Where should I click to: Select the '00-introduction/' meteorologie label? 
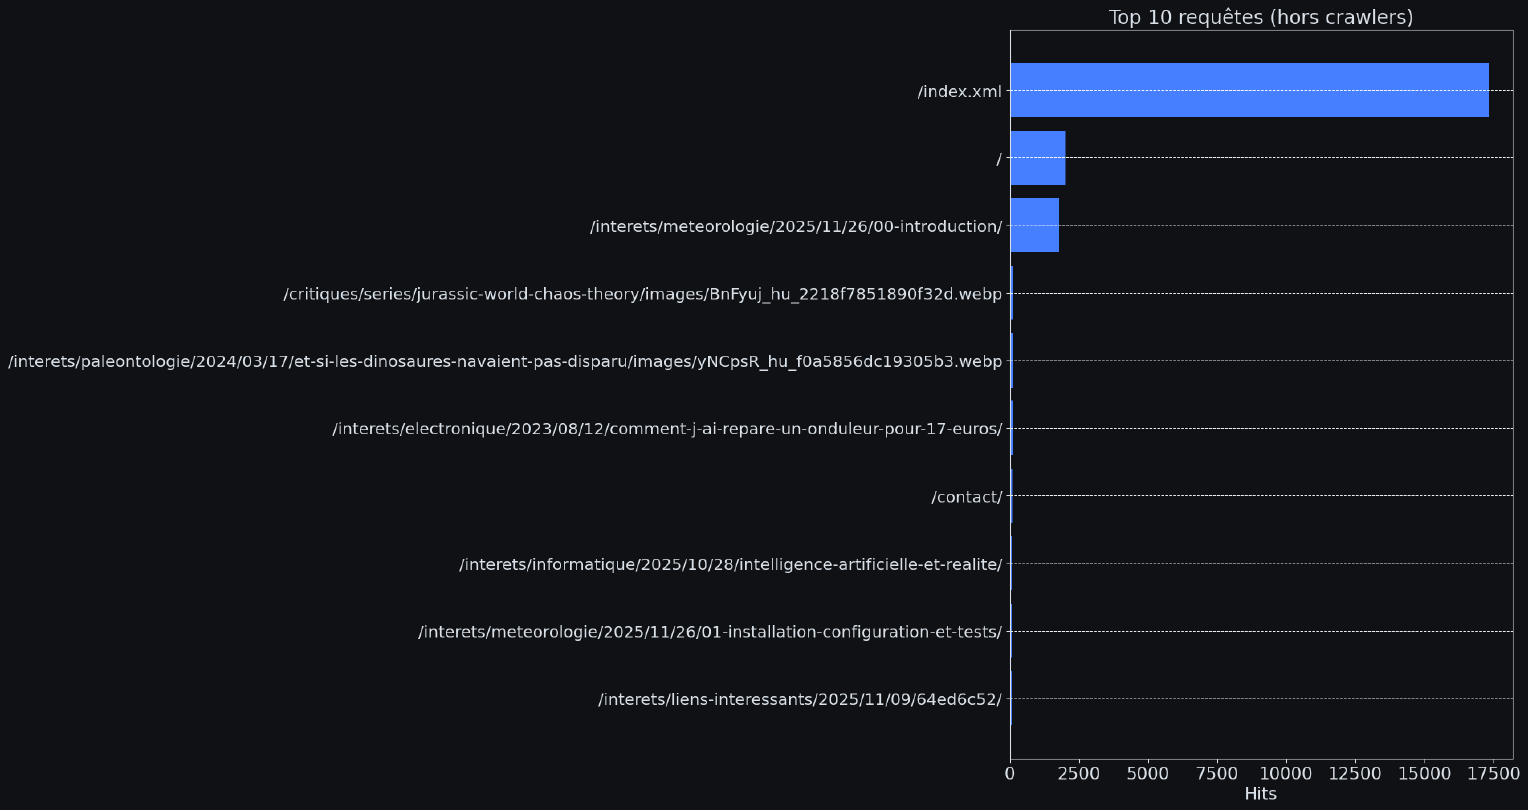pyautogui.click(x=796, y=226)
